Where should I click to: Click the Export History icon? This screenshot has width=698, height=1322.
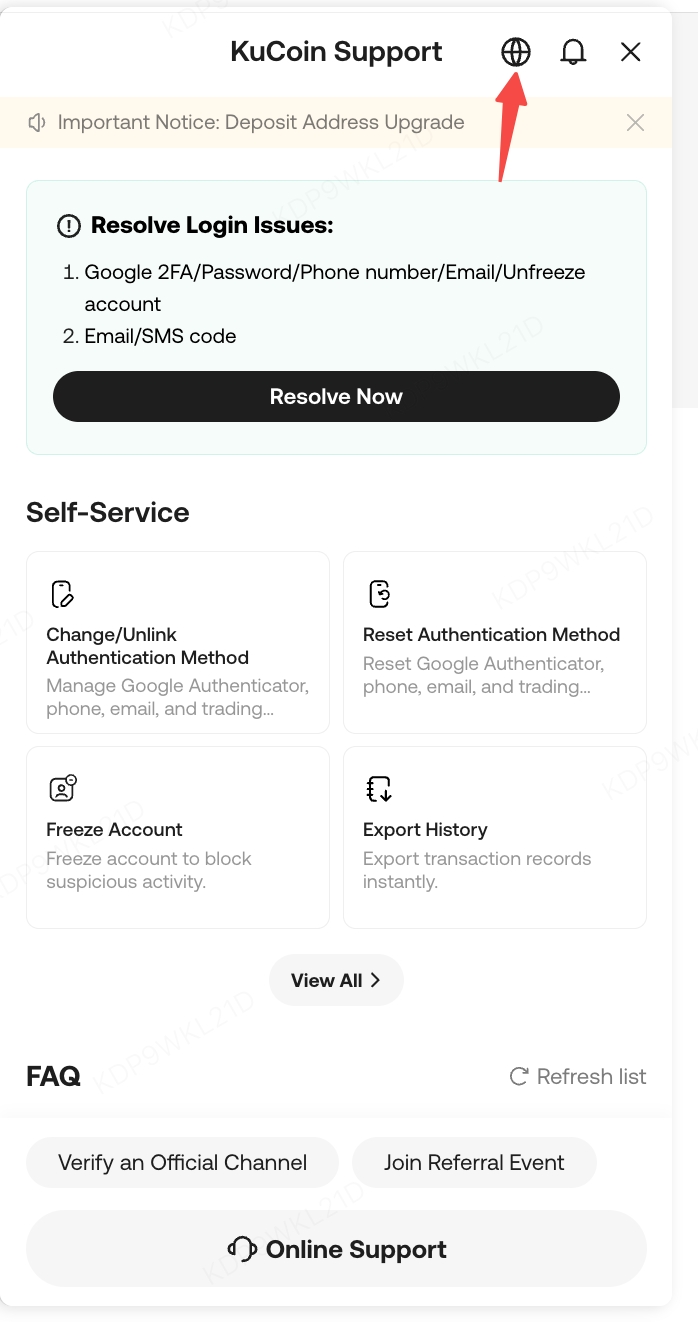(x=379, y=788)
